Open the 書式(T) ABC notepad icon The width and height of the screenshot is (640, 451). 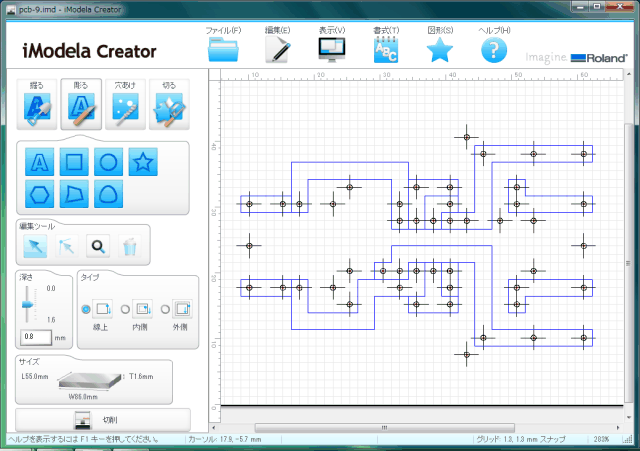point(386,50)
